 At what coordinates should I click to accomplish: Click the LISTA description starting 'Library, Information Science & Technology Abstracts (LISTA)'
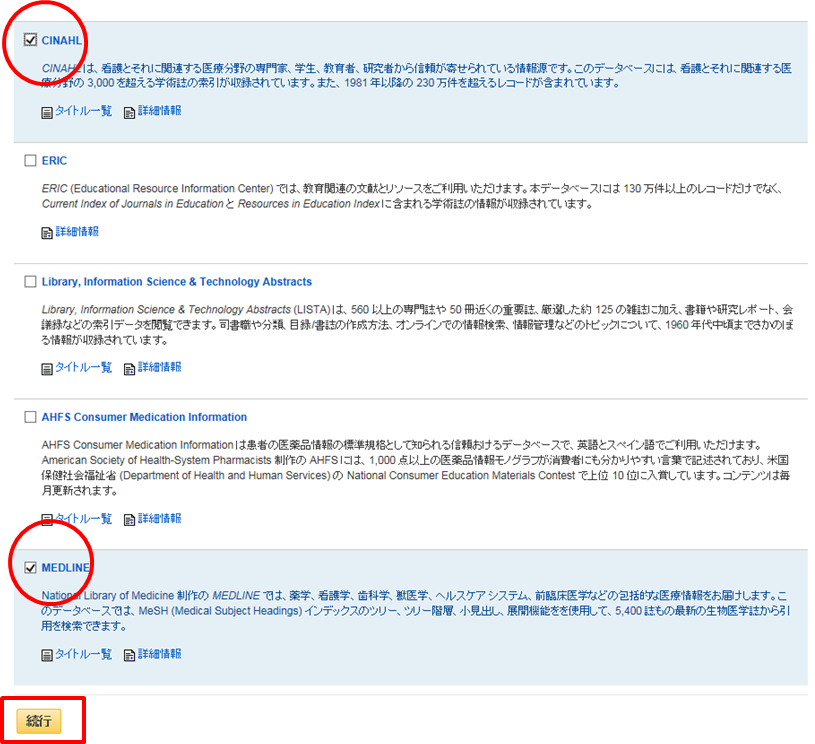(417, 325)
